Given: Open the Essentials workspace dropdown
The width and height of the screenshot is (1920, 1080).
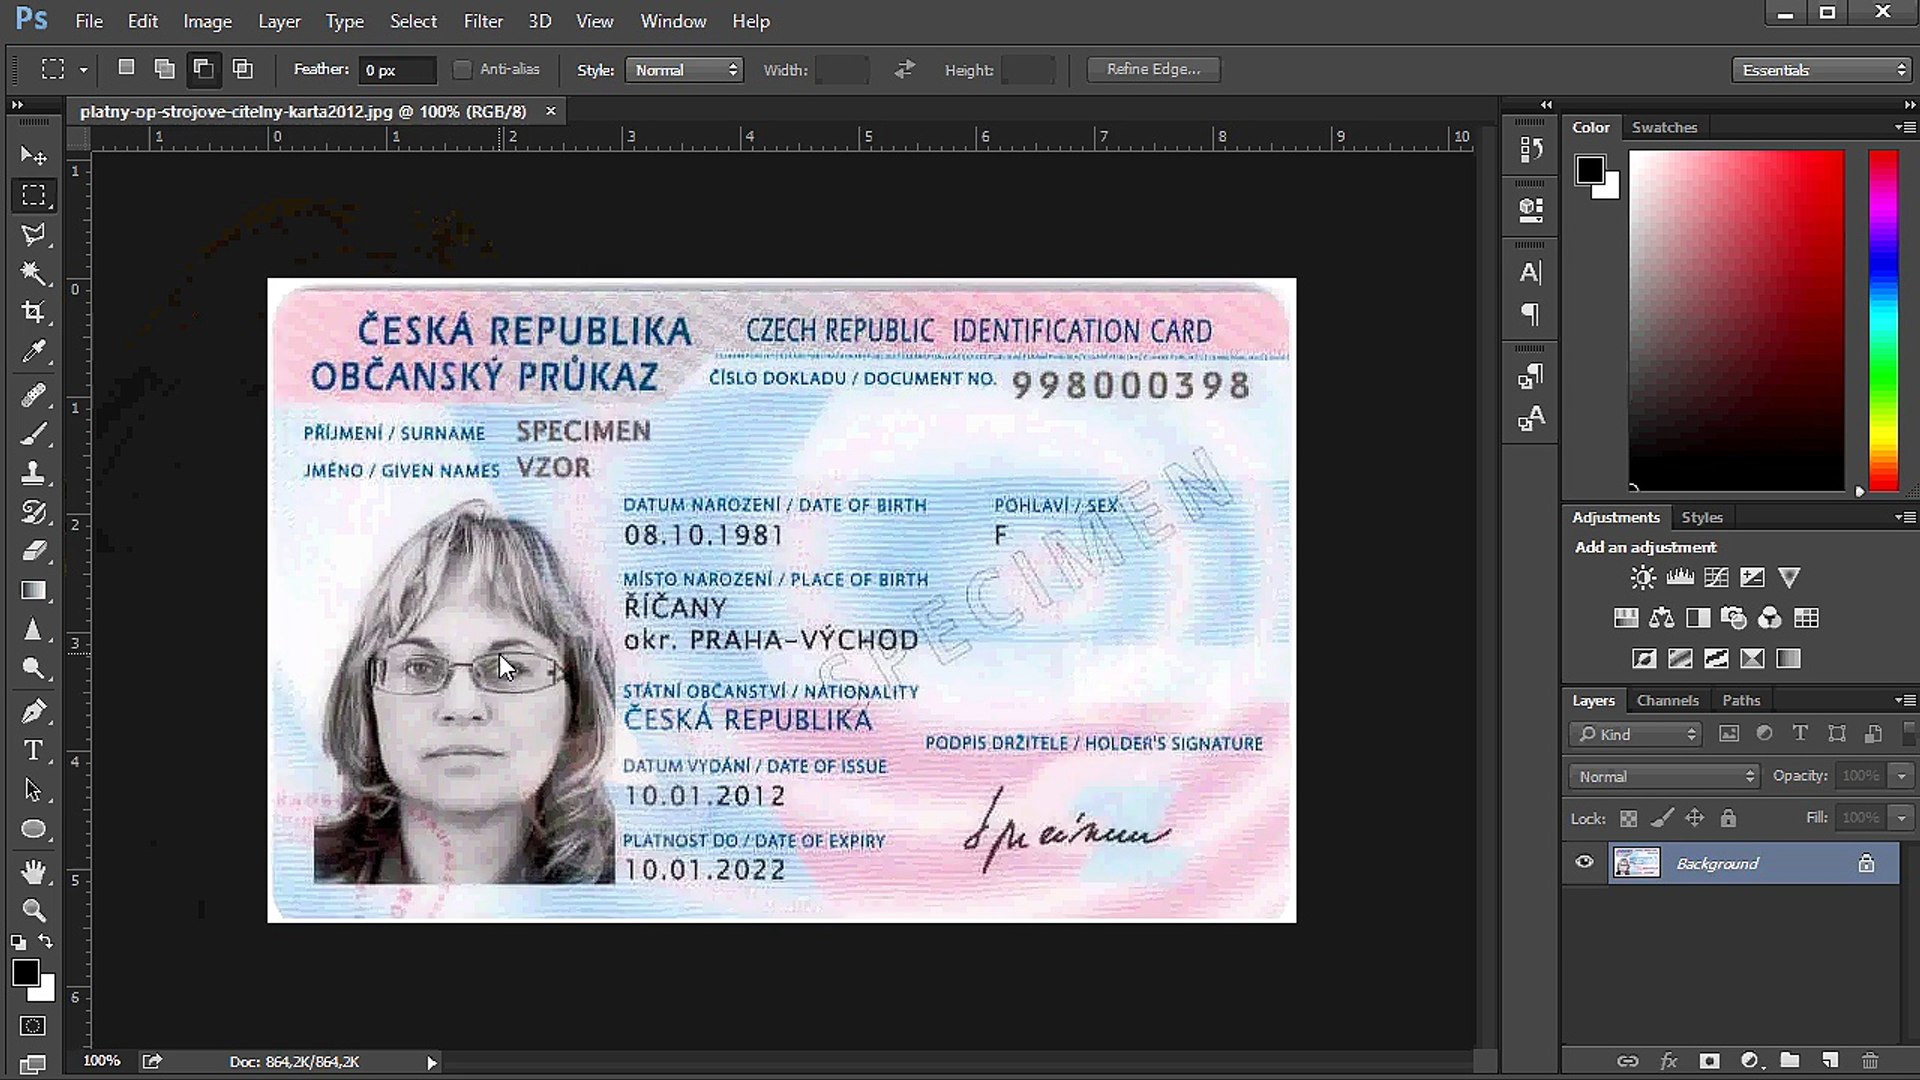Looking at the screenshot, I should point(1822,70).
